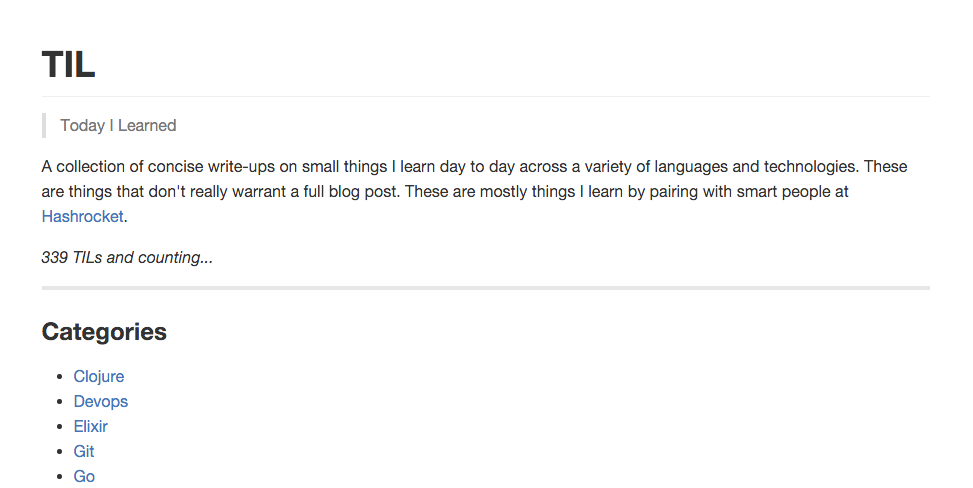
Task: Click the 'Today I Learned' blockquote text
Action: point(118,126)
